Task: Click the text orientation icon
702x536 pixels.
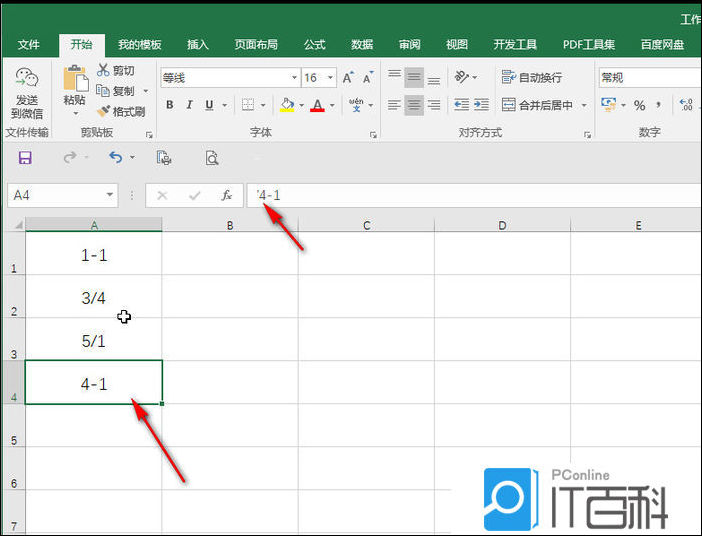Action: click(x=462, y=77)
